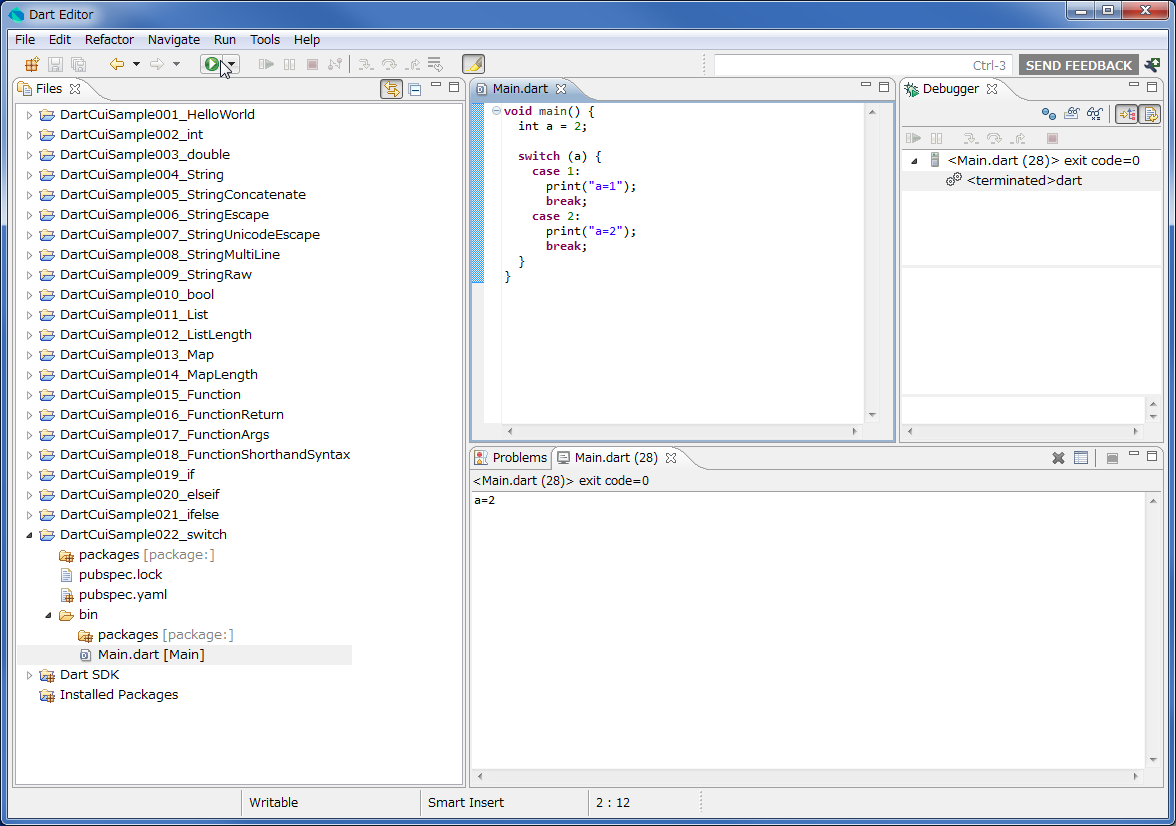Open the dropdown arrow next to Run button
This screenshot has height=826, width=1176.
(x=232, y=65)
